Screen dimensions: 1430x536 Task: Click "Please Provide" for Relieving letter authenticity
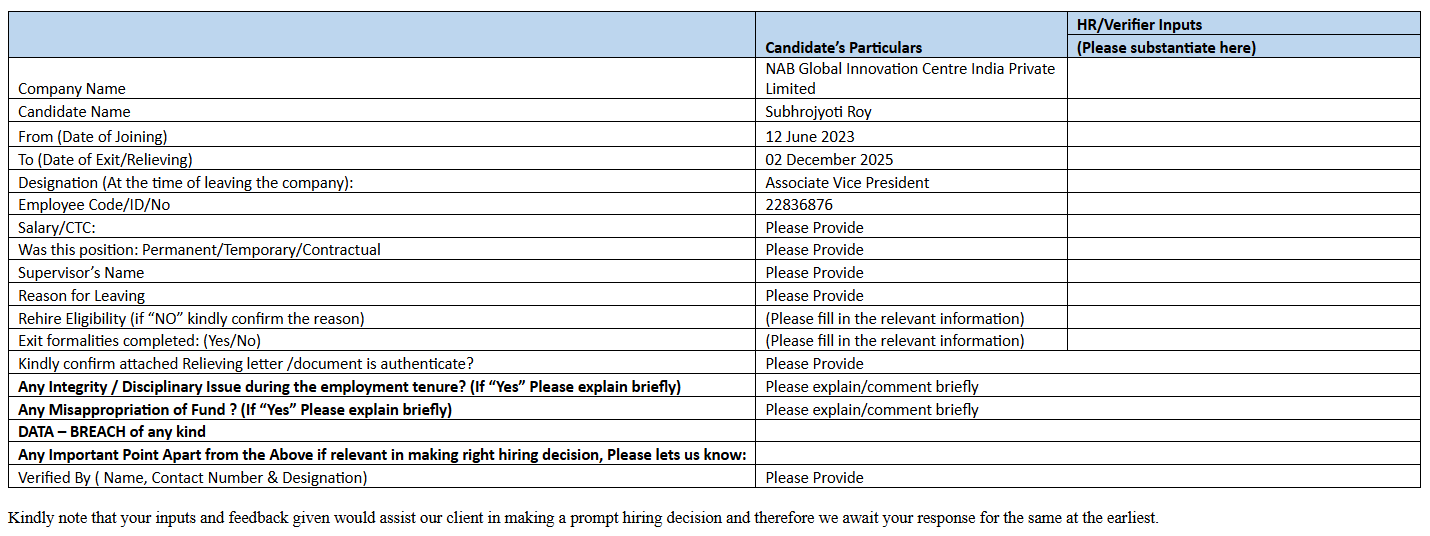click(x=814, y=363)
